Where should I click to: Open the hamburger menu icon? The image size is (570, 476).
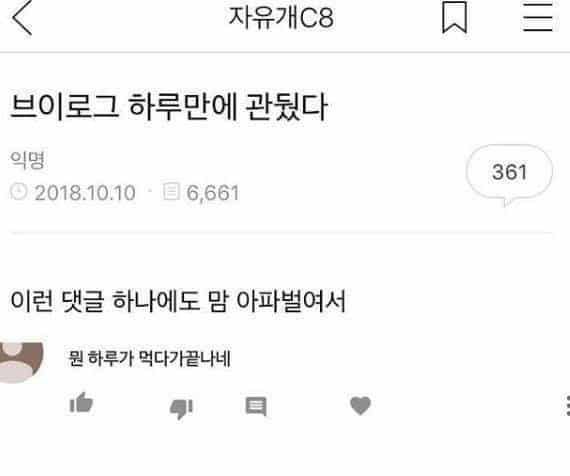(x=538, y=17)
